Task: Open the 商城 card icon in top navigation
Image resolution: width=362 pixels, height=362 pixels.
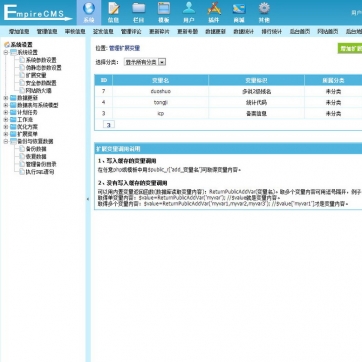Action: [239, 9]
